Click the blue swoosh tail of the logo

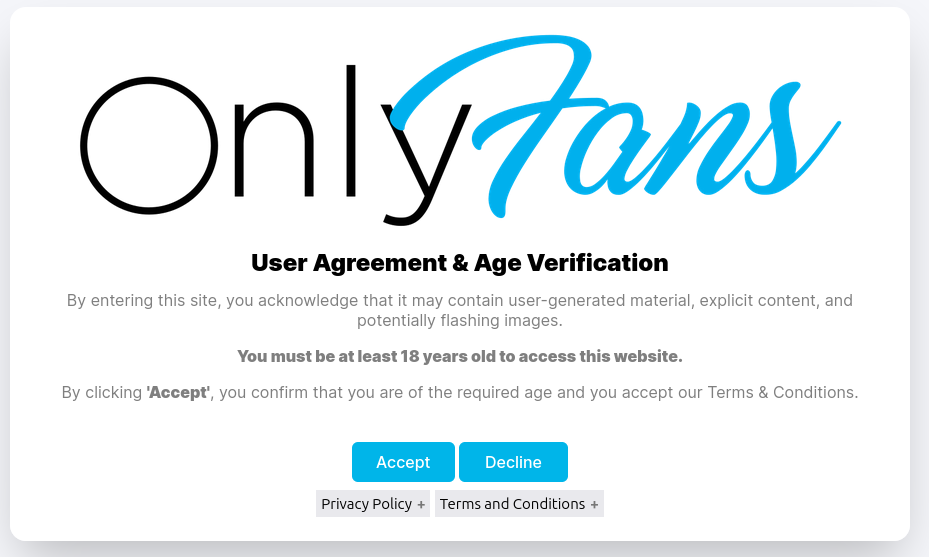[x=818, y=155]
